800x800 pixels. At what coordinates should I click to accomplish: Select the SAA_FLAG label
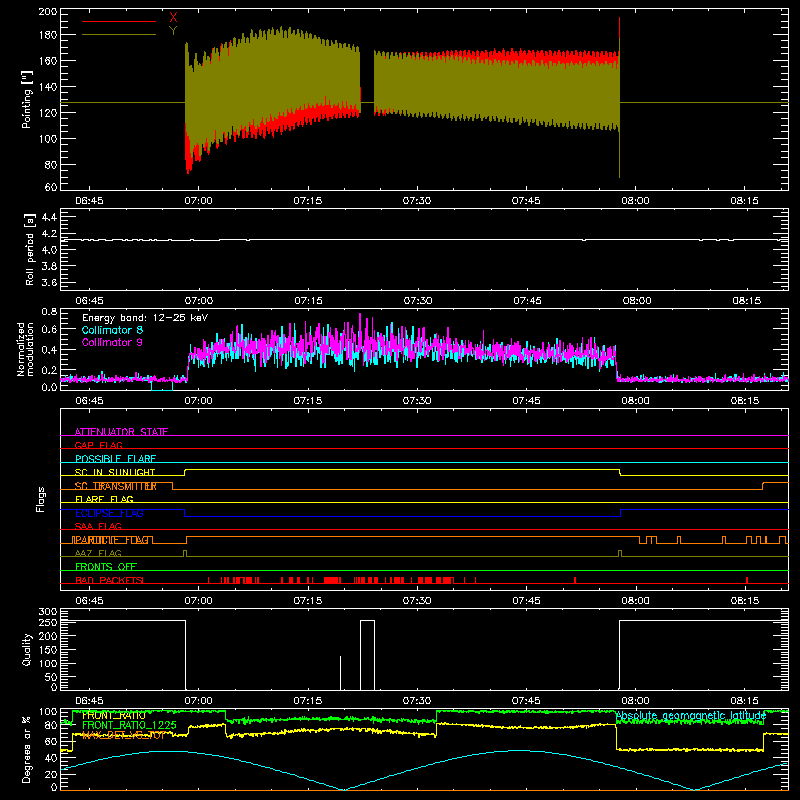click(98, 526)
